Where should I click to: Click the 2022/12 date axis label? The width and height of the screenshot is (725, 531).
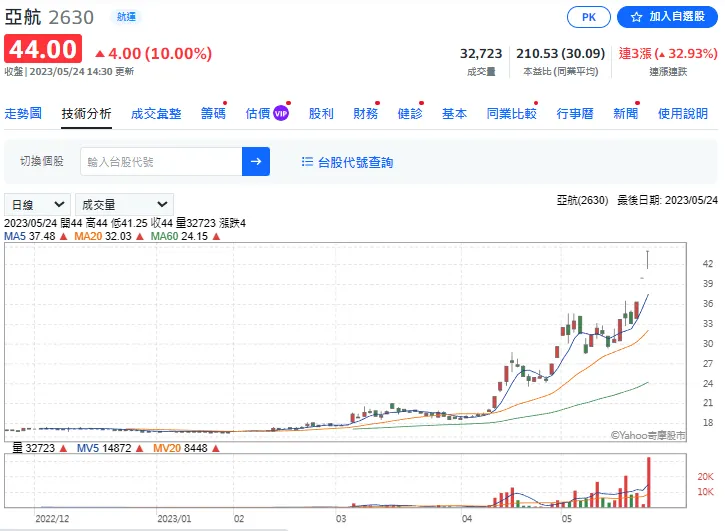pos(52,519)
